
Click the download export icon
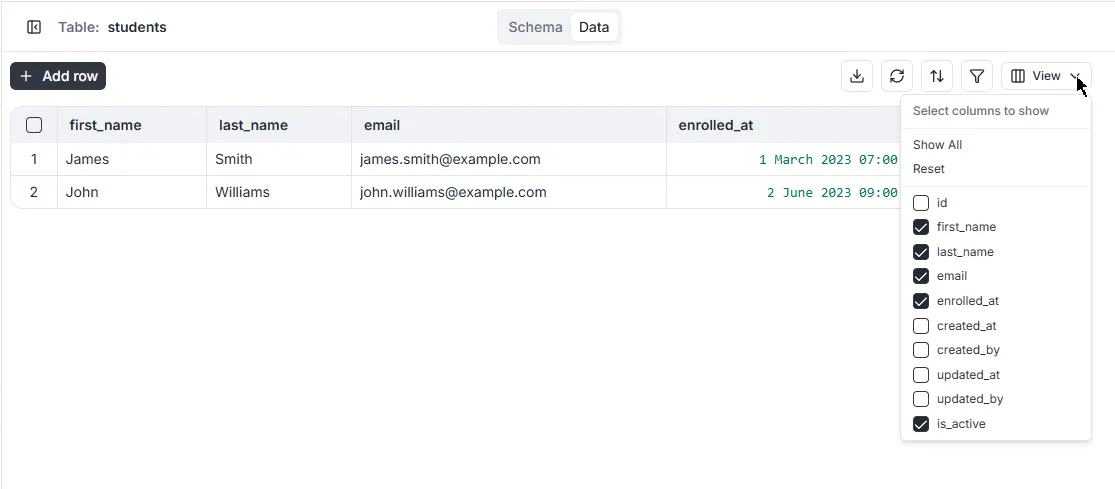(x=857, y=76)
